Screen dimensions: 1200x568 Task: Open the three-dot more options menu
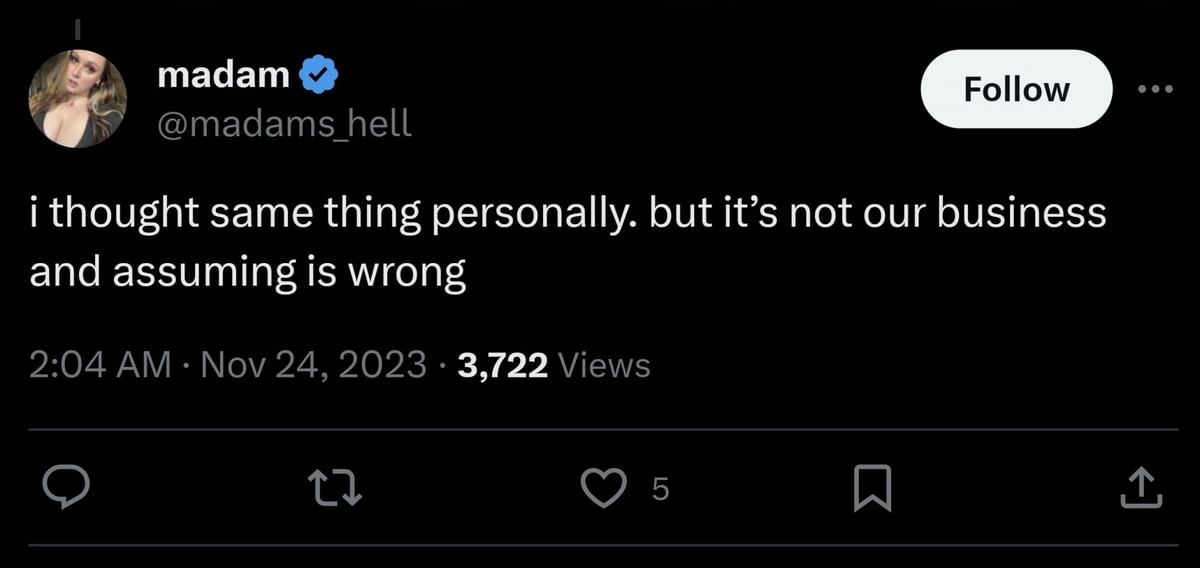click(x=1157, y=89)
